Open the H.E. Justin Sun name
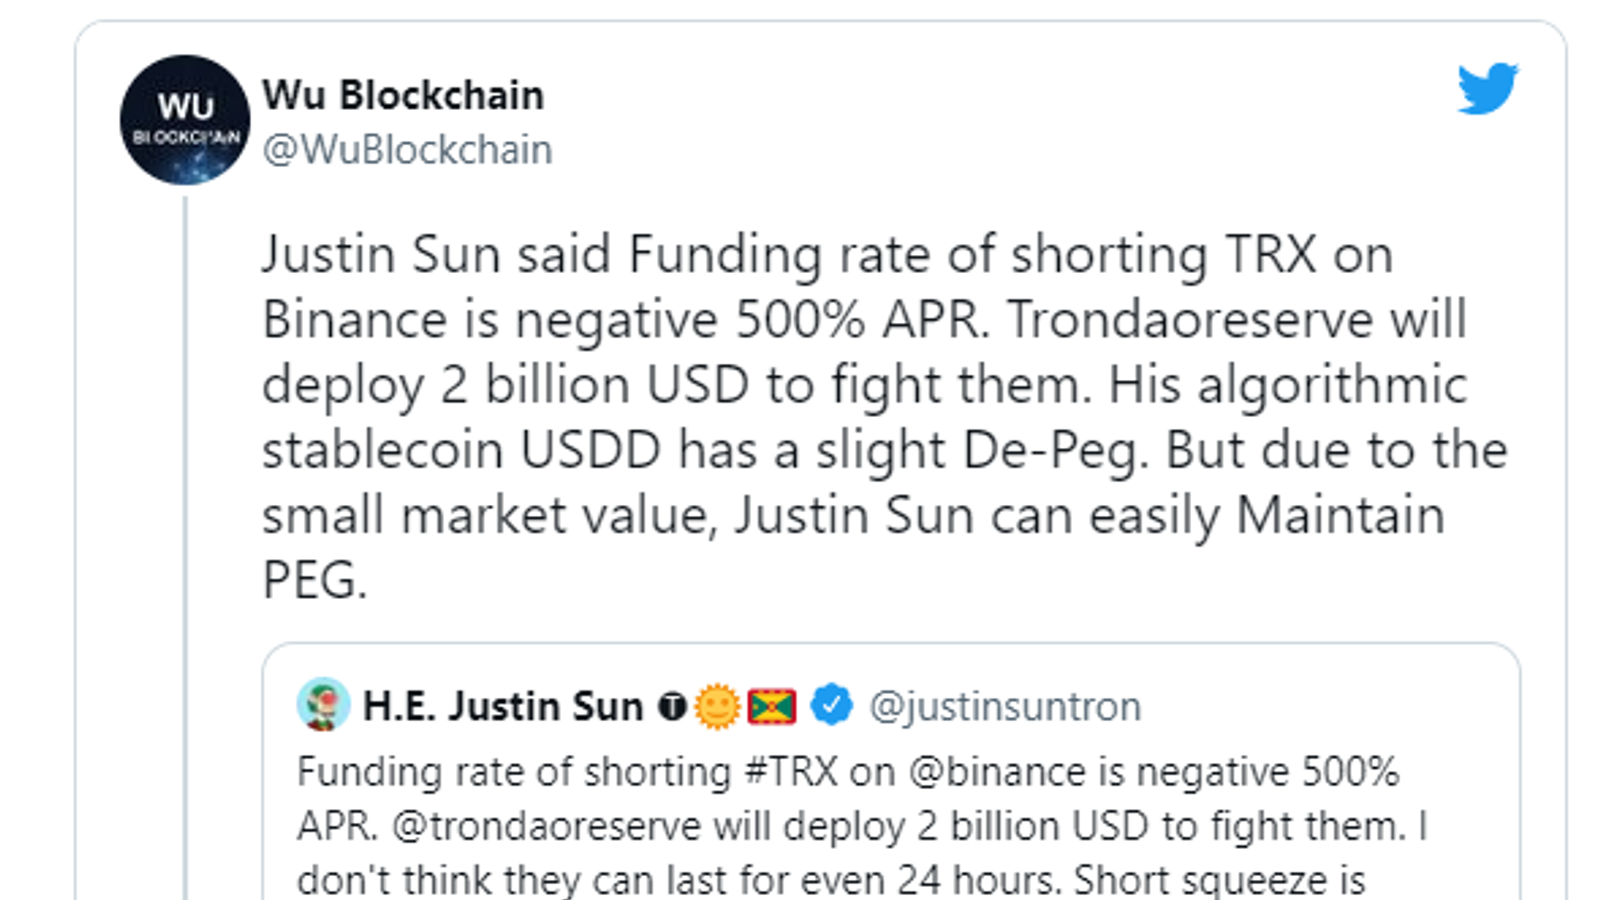The image size is (1600, 900). (x=502, y=707)
